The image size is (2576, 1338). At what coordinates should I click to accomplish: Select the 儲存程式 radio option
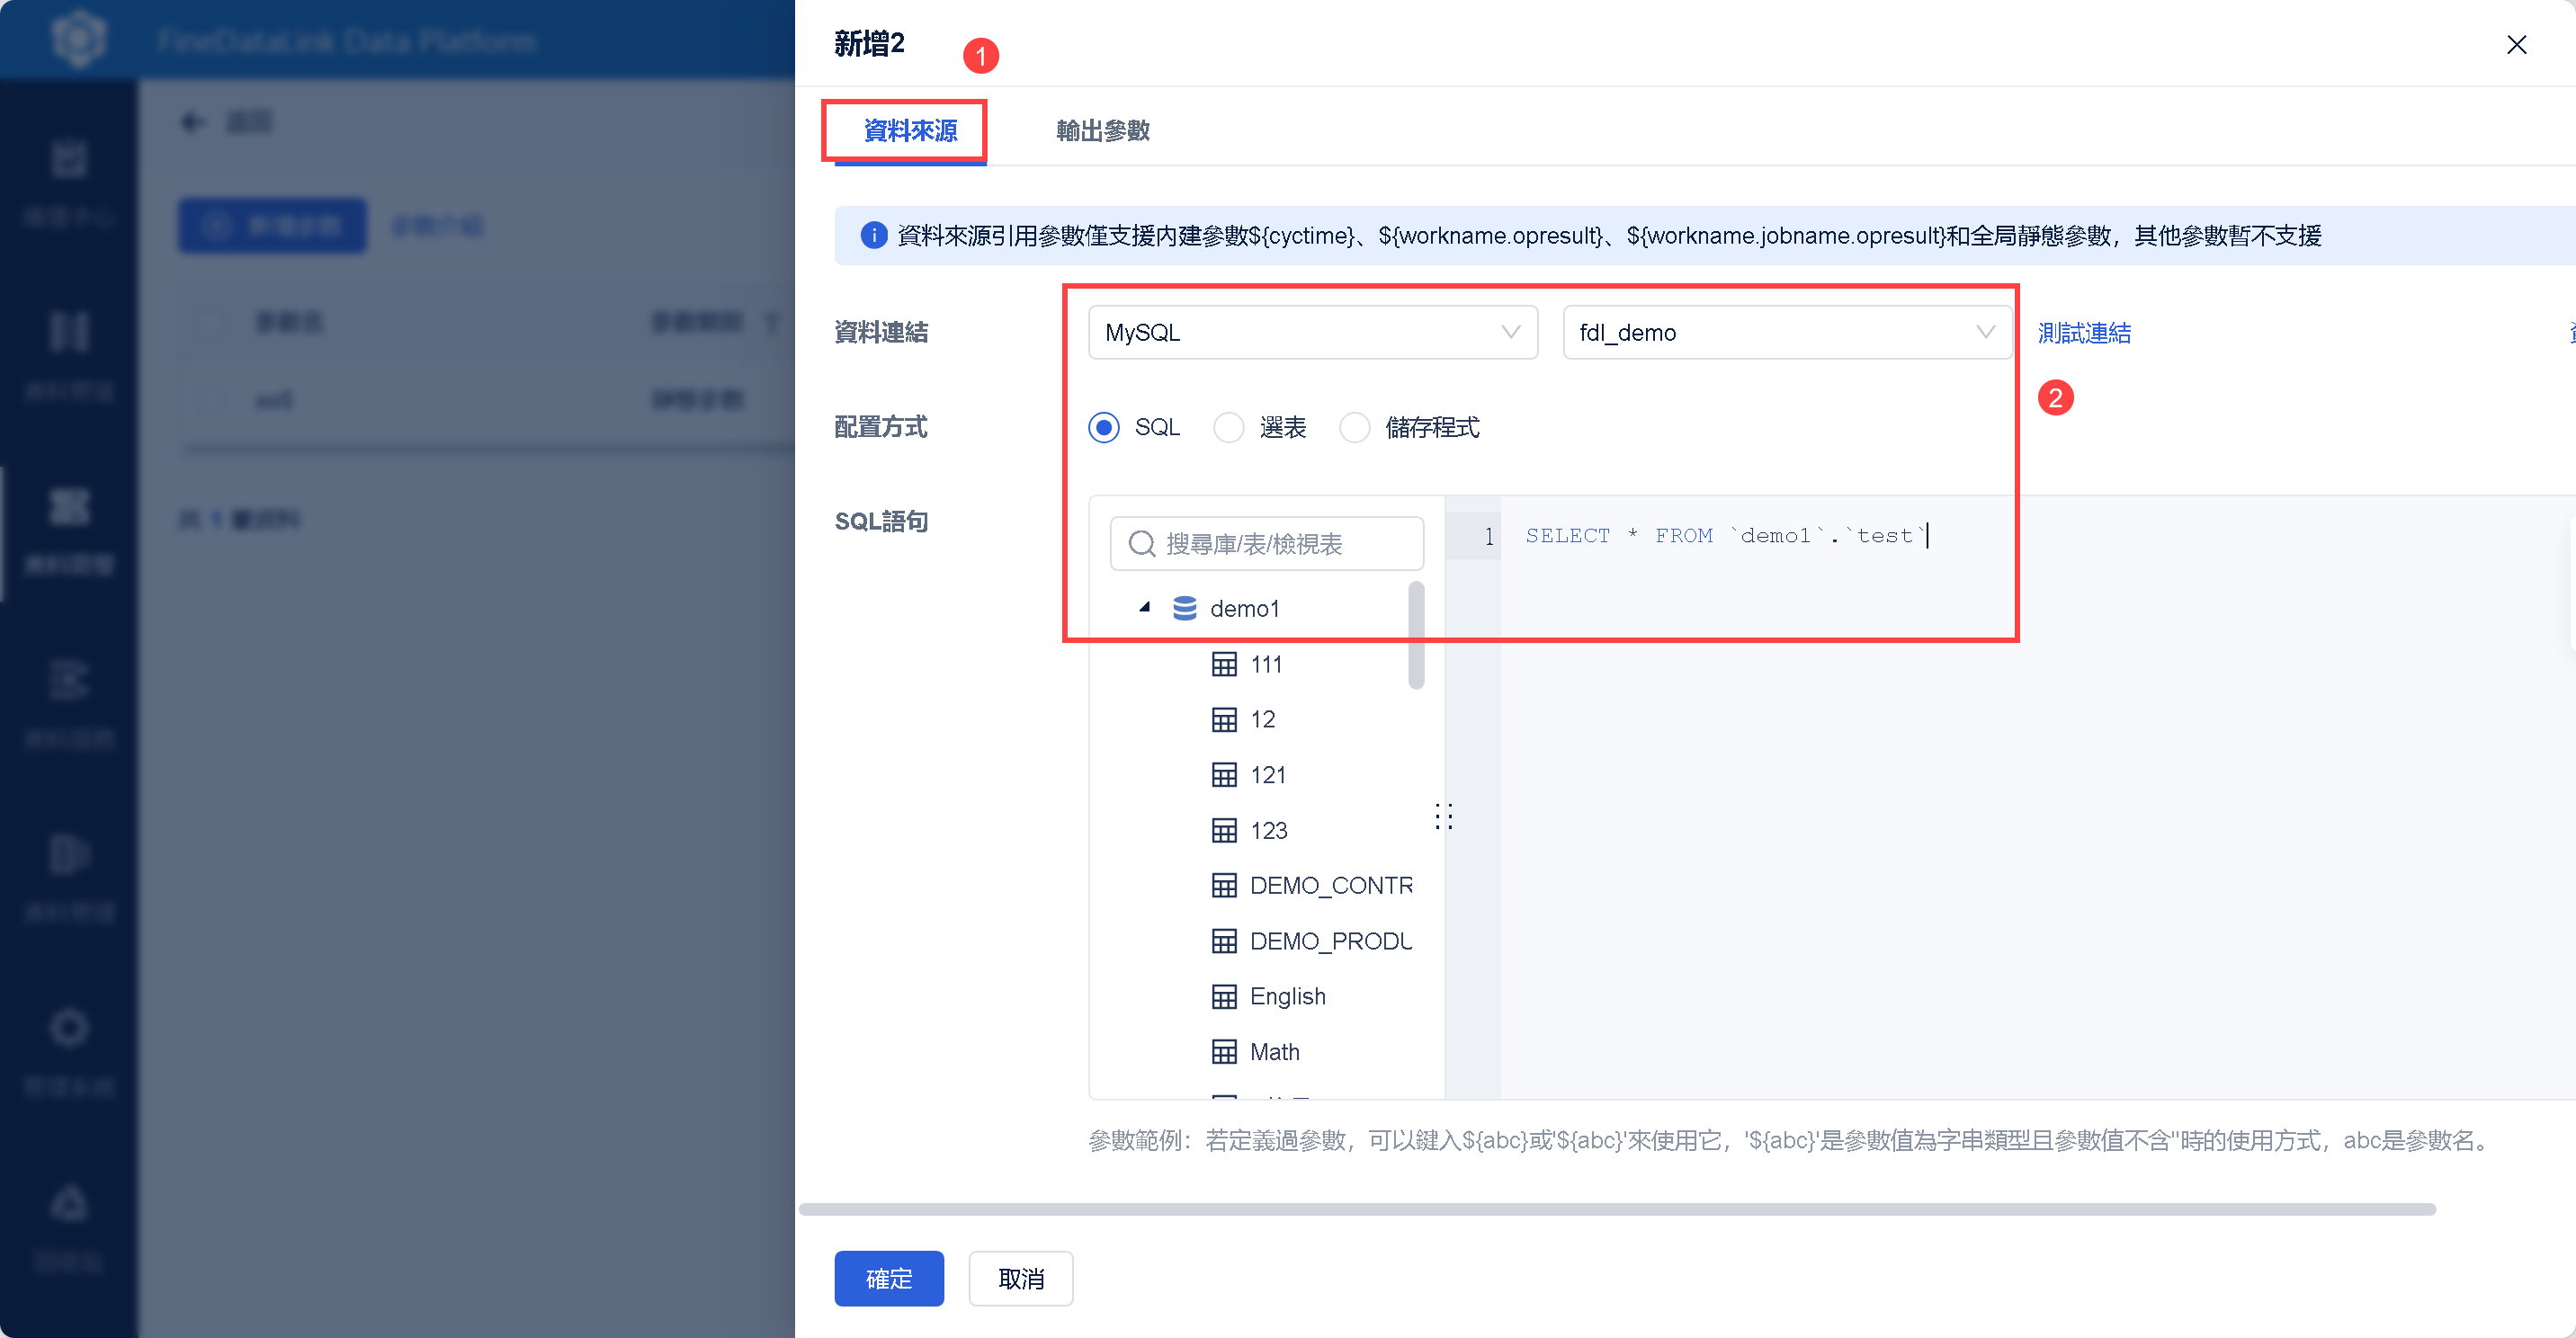pyautogui.click(x=1354, y=428)
